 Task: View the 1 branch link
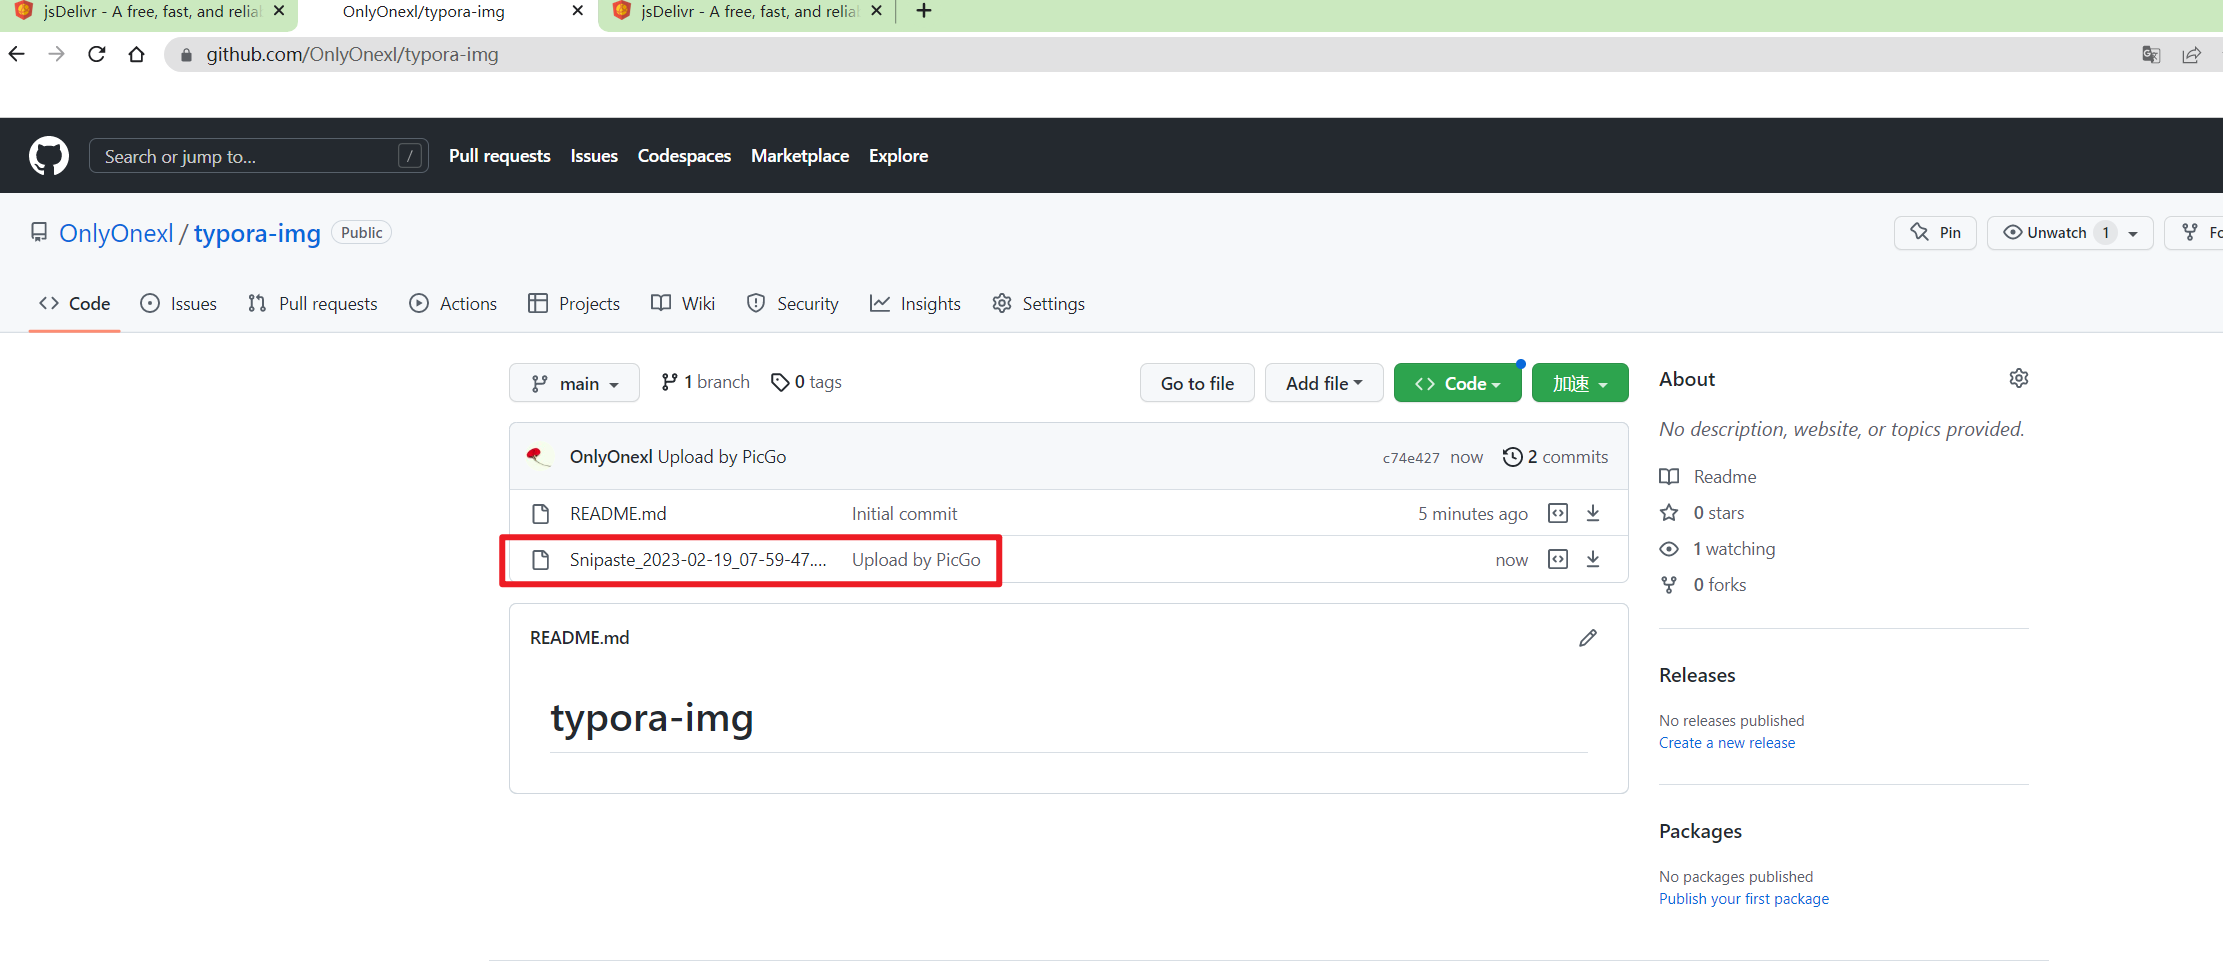pos(705,382)
